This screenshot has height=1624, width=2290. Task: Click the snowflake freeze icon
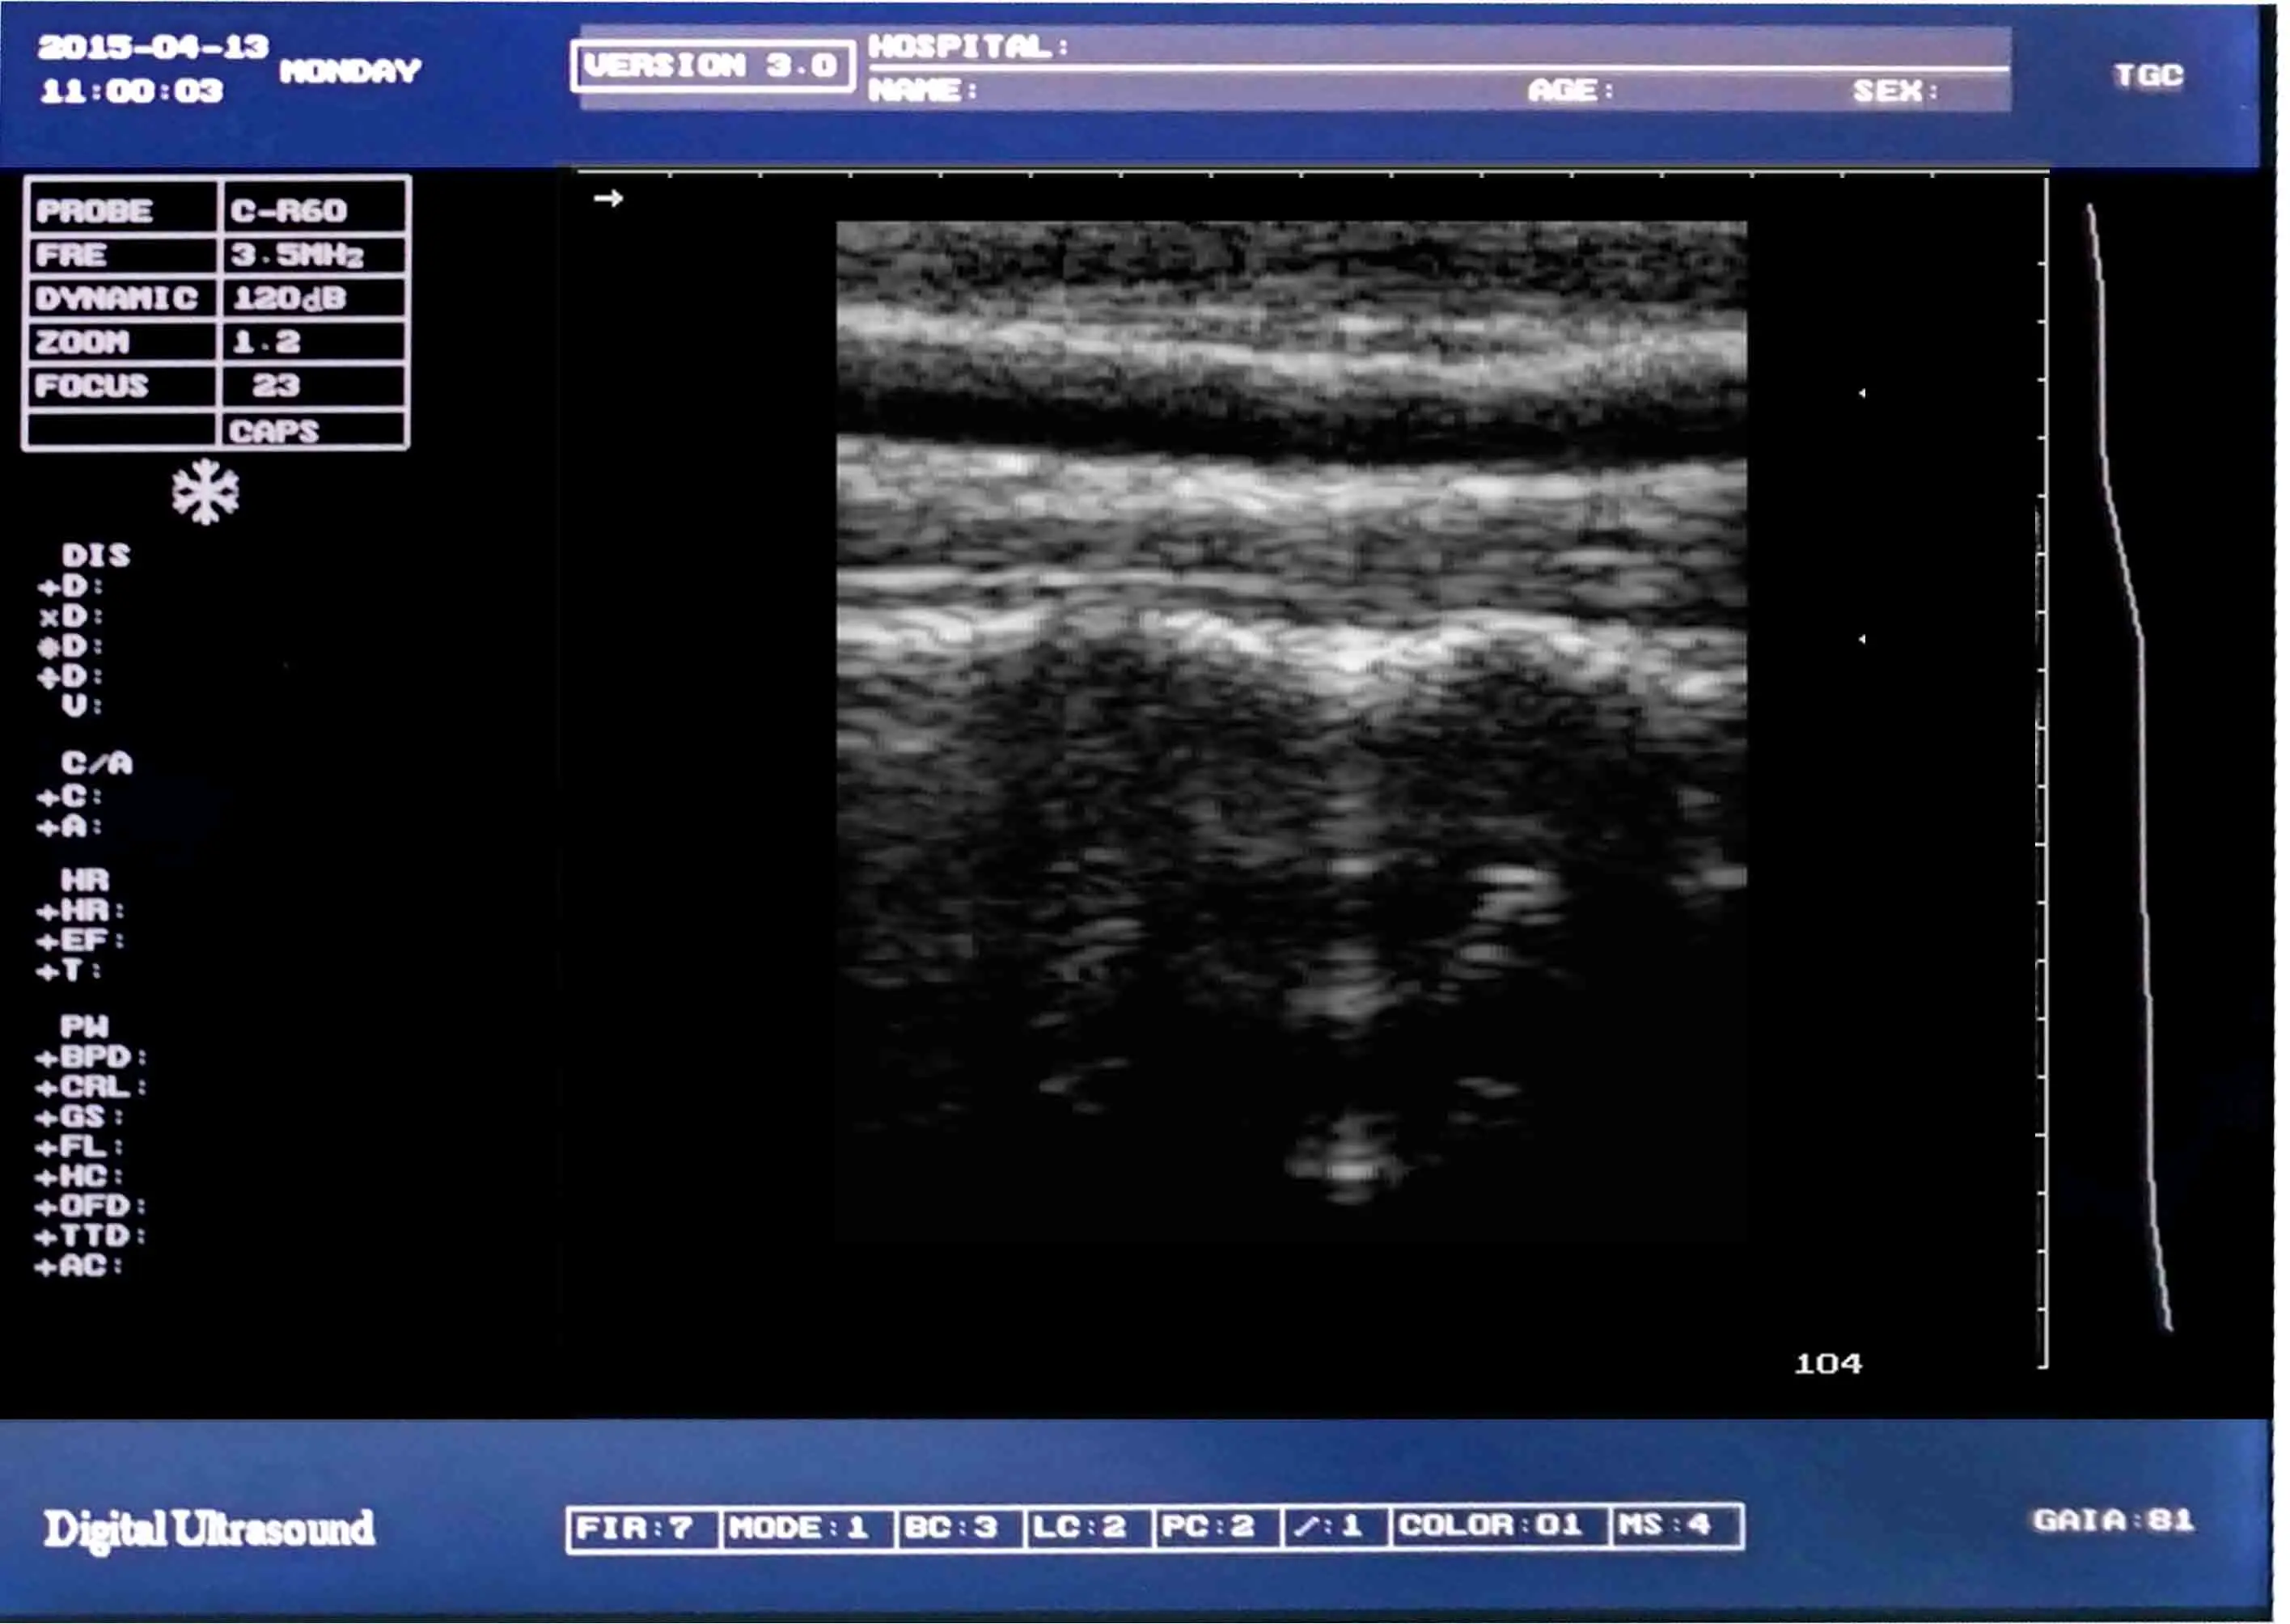click(205, 491)
